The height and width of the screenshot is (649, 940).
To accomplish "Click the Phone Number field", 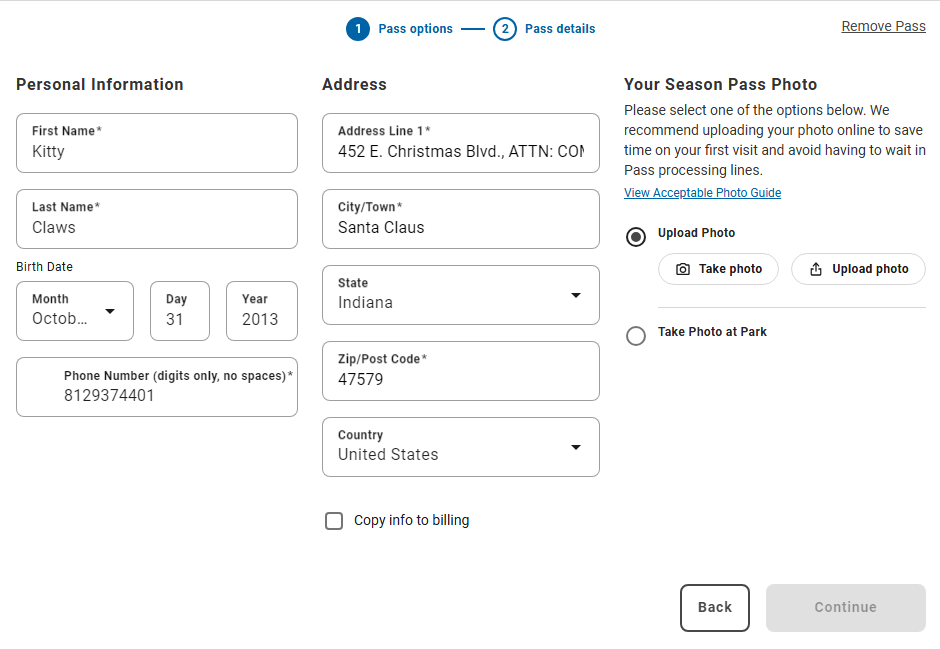I will (170, 395).
